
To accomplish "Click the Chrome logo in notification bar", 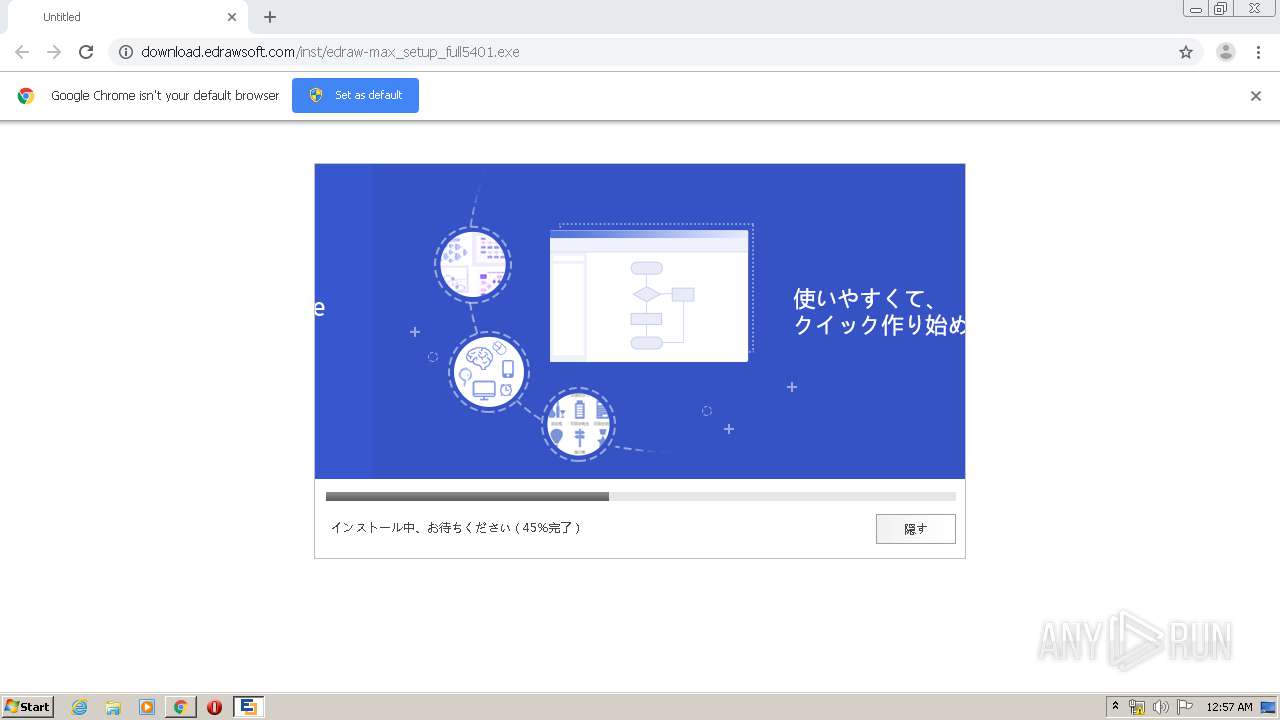I will click(26, 96).
